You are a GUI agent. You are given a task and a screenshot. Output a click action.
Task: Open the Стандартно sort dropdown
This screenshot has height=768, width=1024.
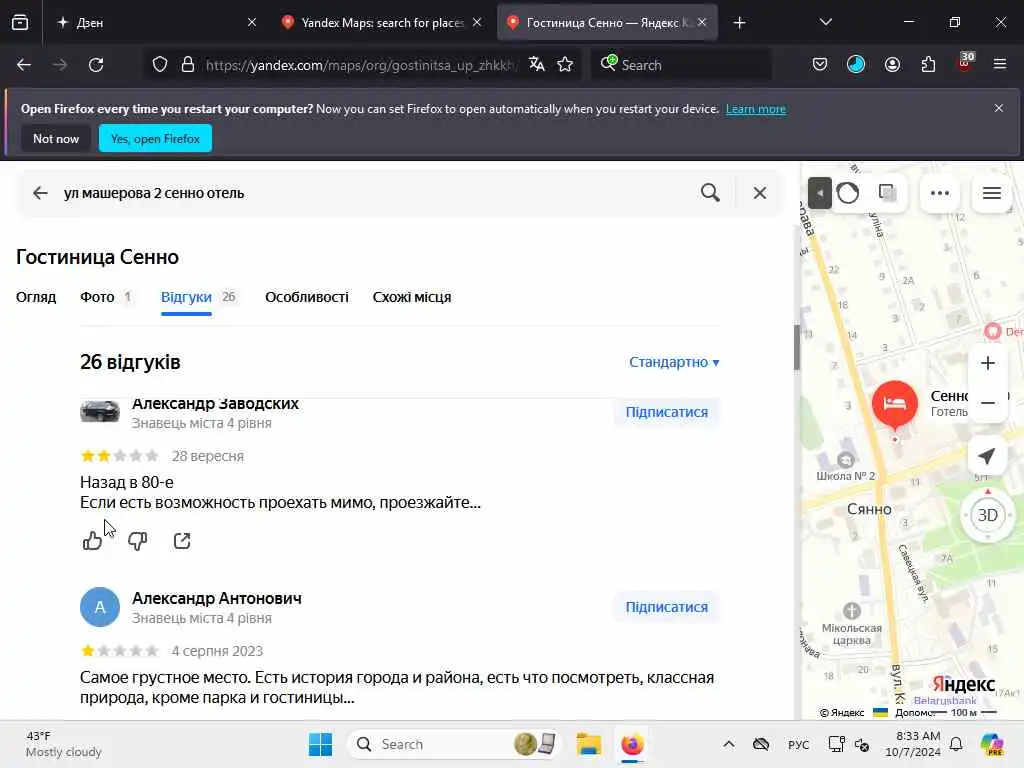click(674, 362)
